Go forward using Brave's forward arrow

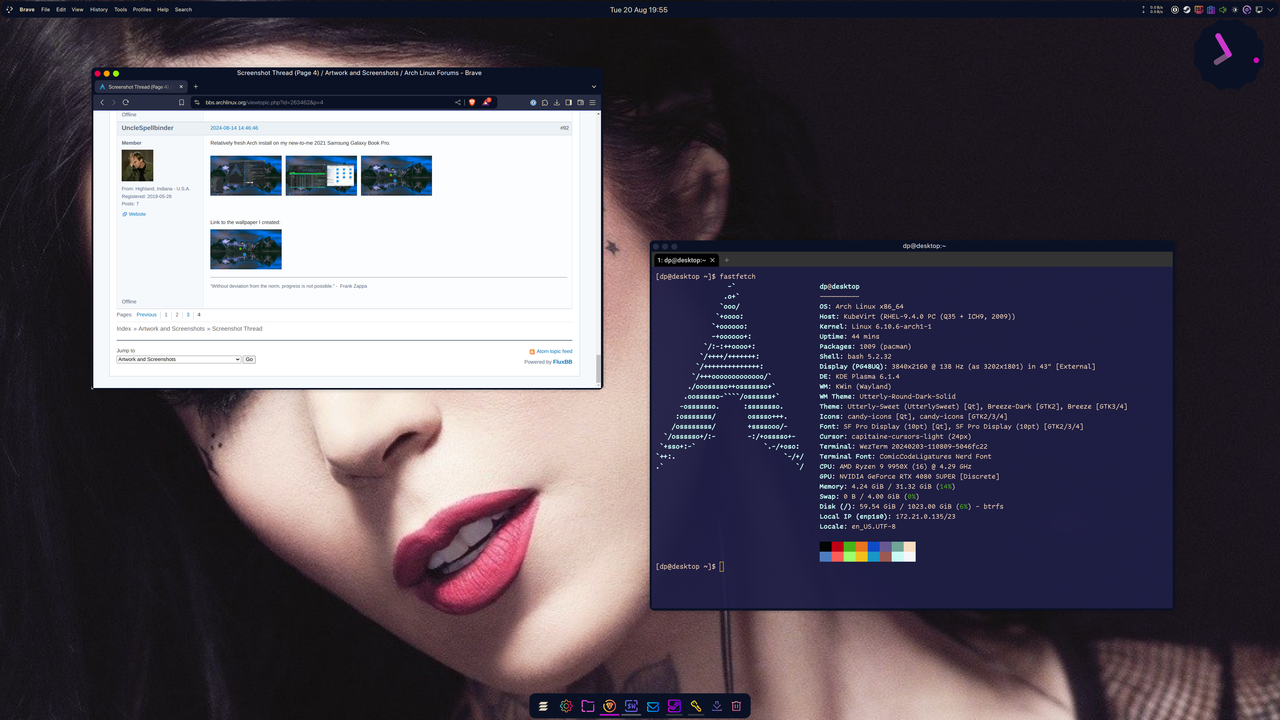coord(113,102)
